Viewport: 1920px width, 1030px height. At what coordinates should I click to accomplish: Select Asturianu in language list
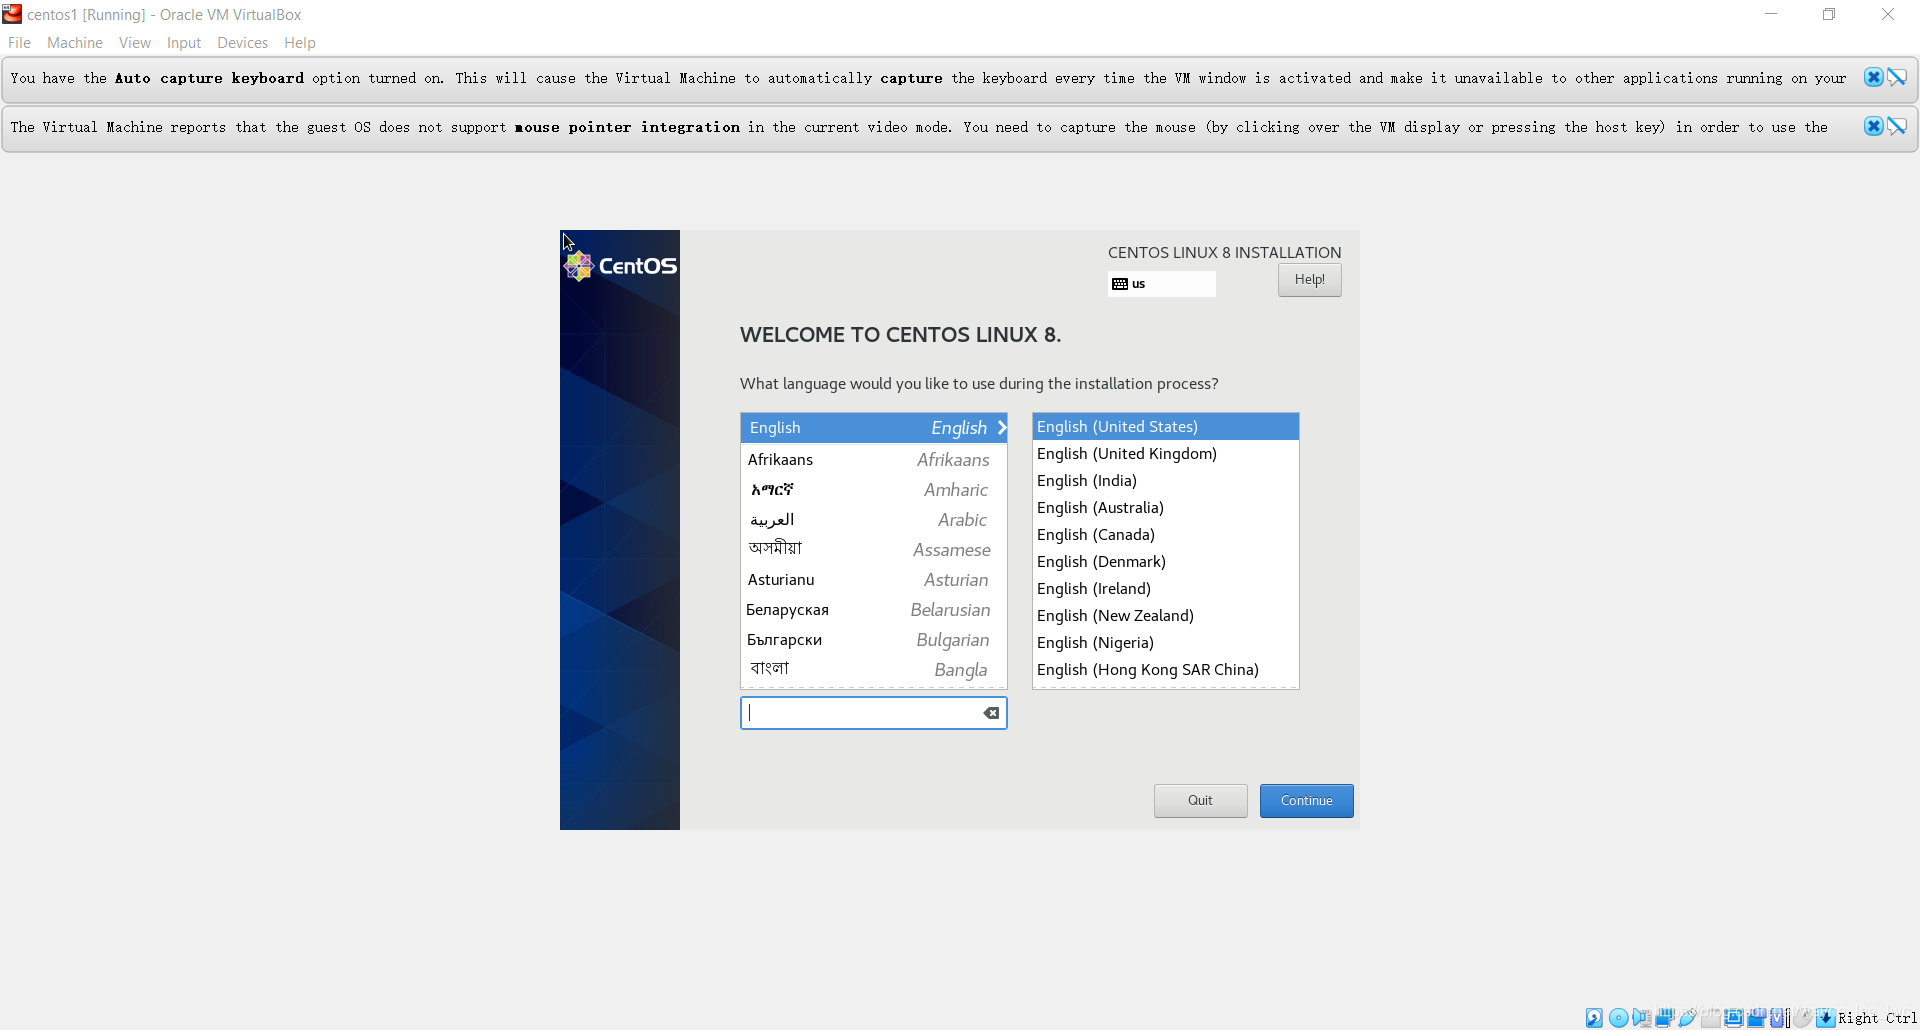point(873,580)
